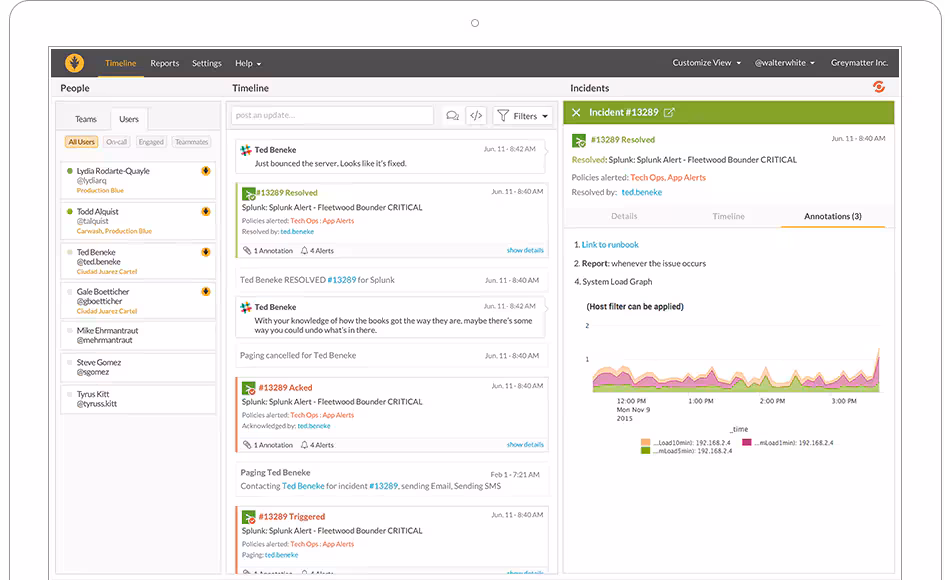Click the VictorOps logo in the navbar
The width and height of the screenshot is (950, 580).
[75, 62]
